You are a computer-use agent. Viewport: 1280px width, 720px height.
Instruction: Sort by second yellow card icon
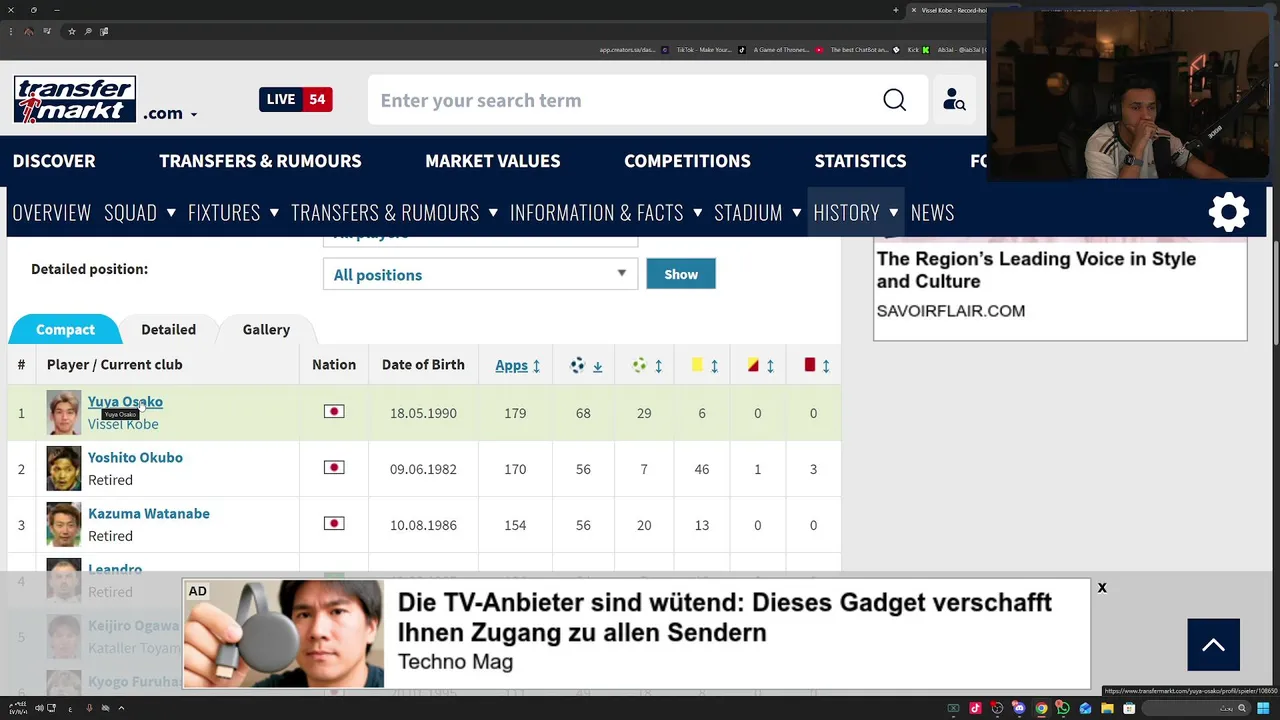pos(753,366)
